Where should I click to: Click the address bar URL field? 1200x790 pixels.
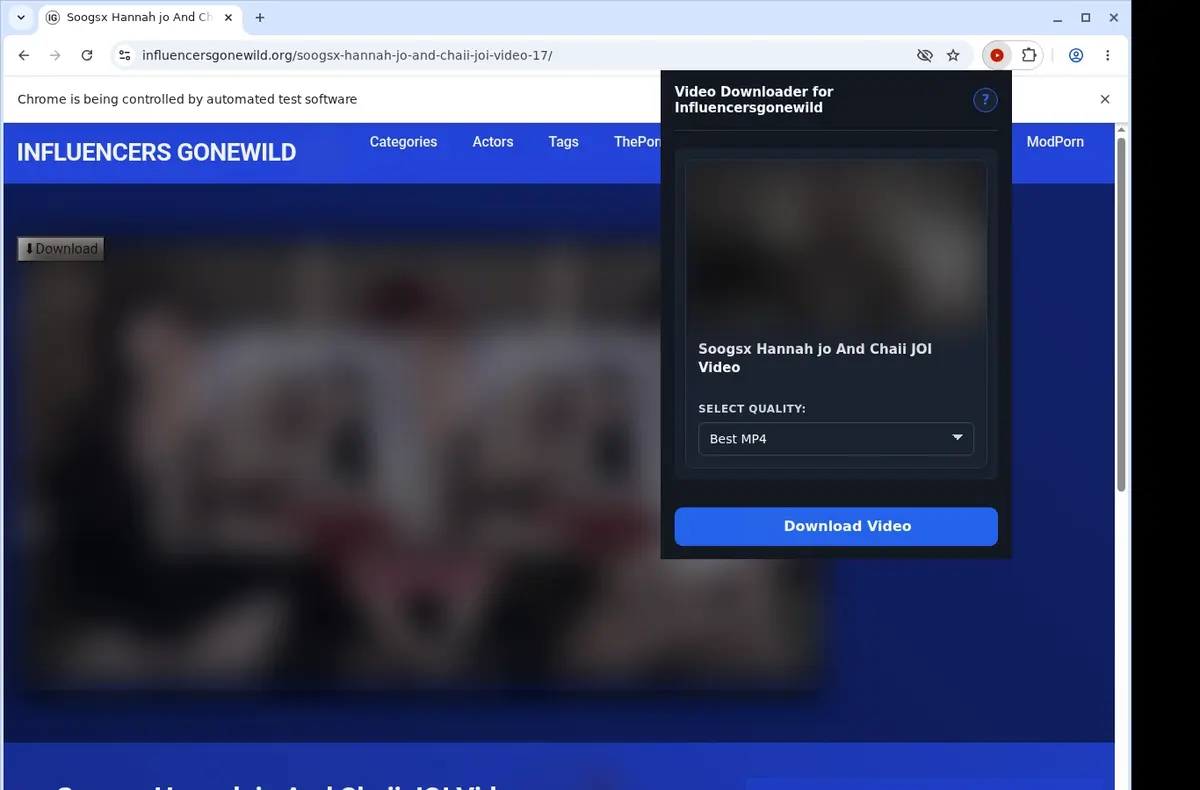(520, 56)
